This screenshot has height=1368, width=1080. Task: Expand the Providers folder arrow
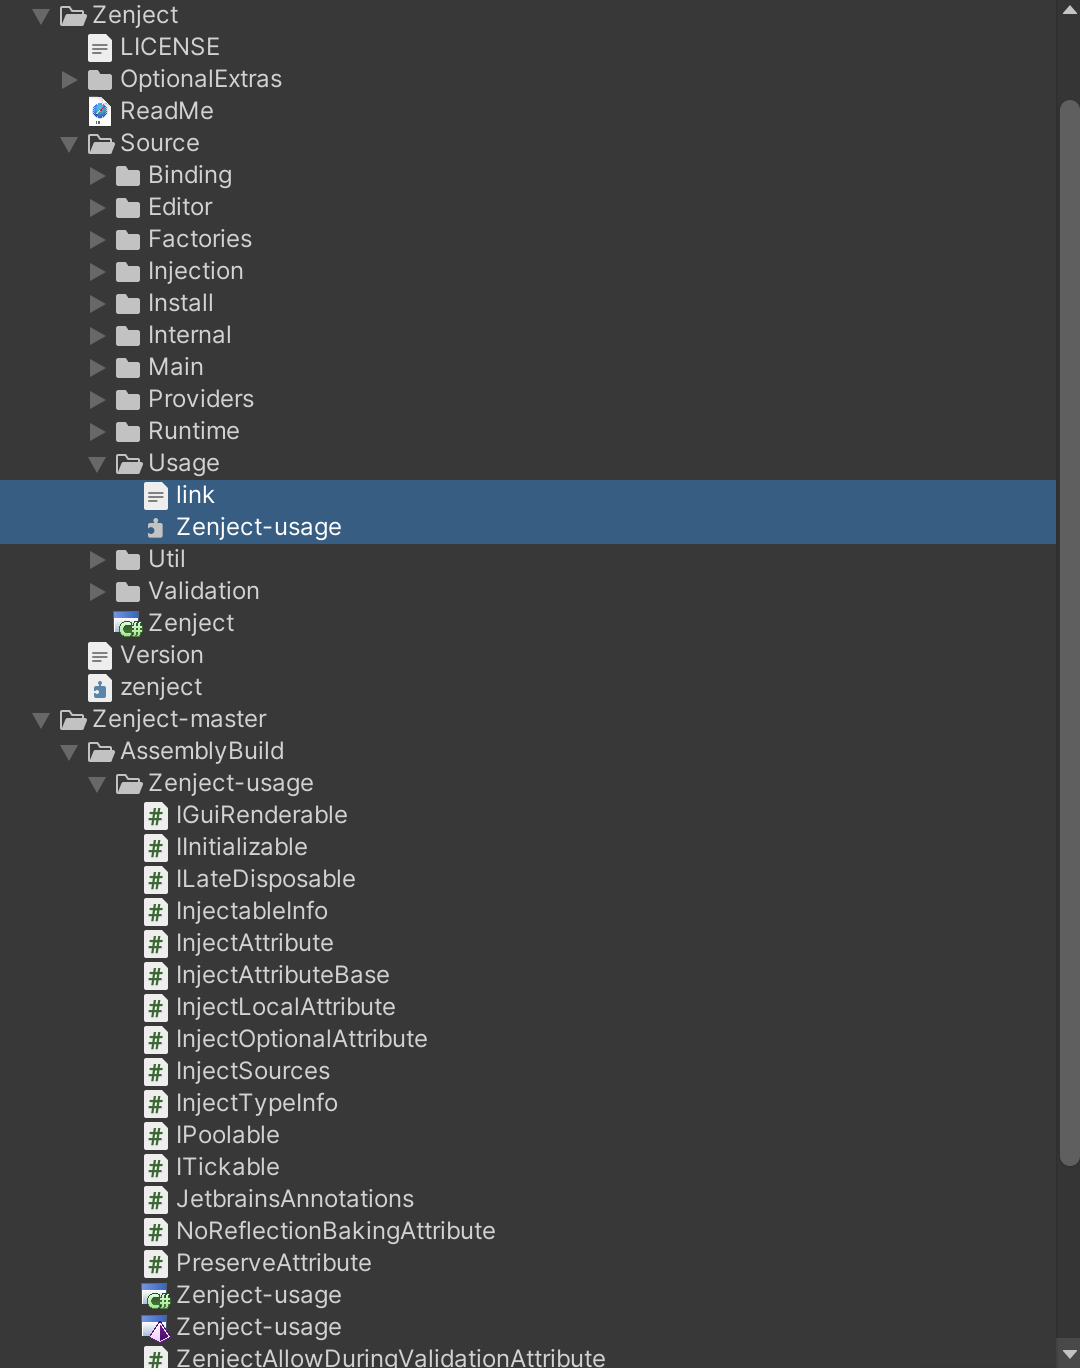point(97,400)
